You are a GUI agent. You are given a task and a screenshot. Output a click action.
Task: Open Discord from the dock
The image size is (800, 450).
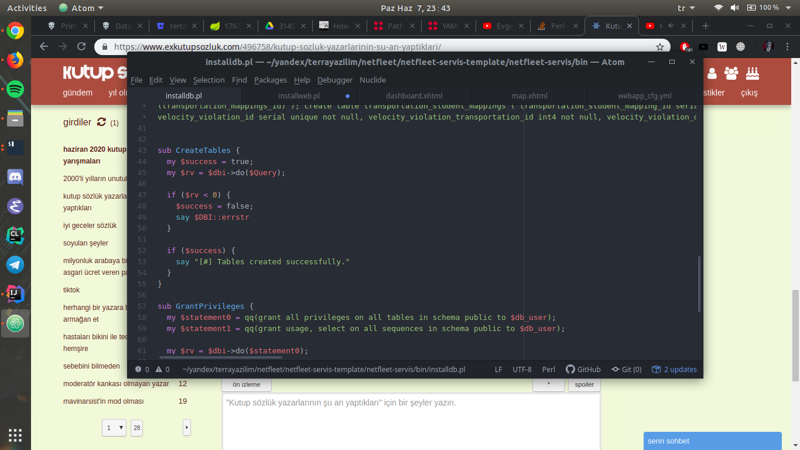coord(15,177)
